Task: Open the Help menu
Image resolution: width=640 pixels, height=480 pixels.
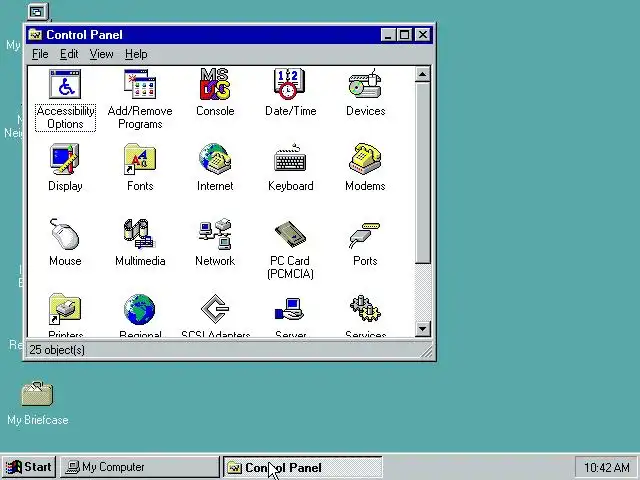Action: (x=136, y=54)
